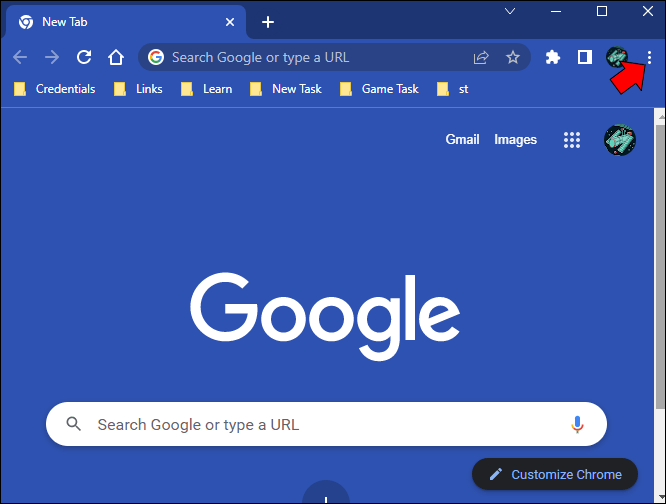Go back using the back arrow
Screen dimensions: 666x504
point(20,57)
